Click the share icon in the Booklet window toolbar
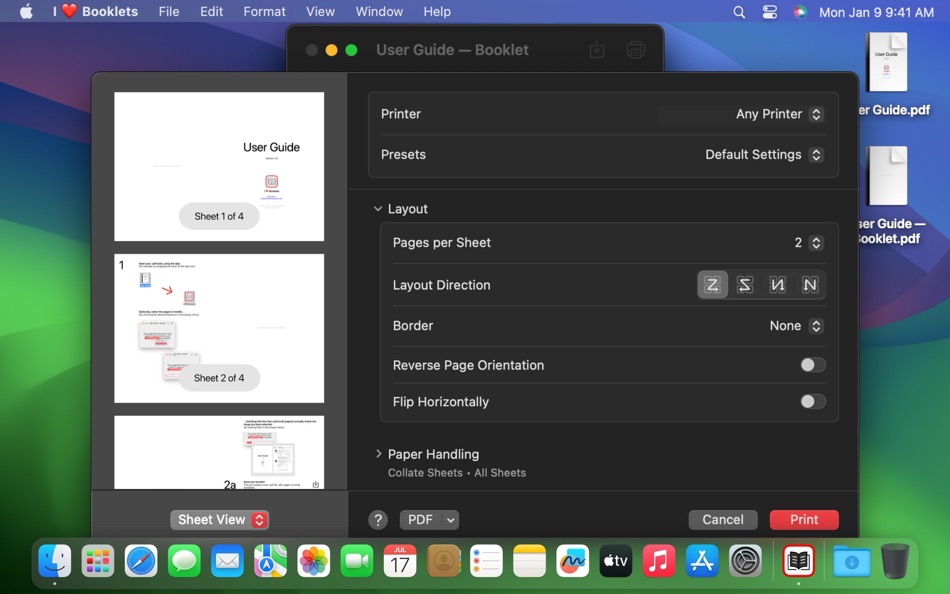 [596, 49]
